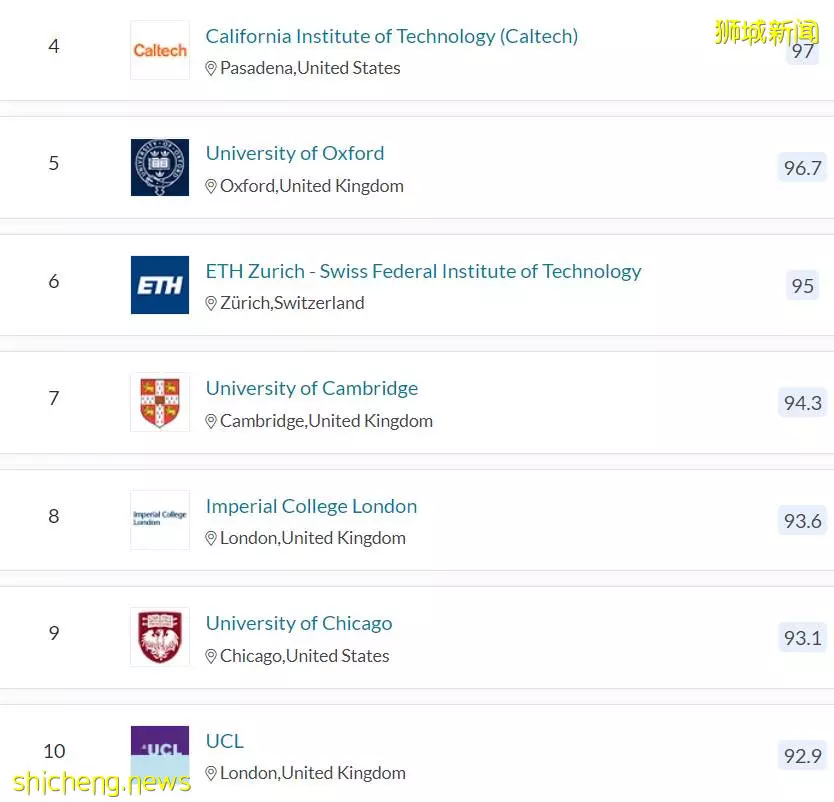Open the University of Cambridge link
The height and width of the screenshot is (802, 834).
[312, 388]
